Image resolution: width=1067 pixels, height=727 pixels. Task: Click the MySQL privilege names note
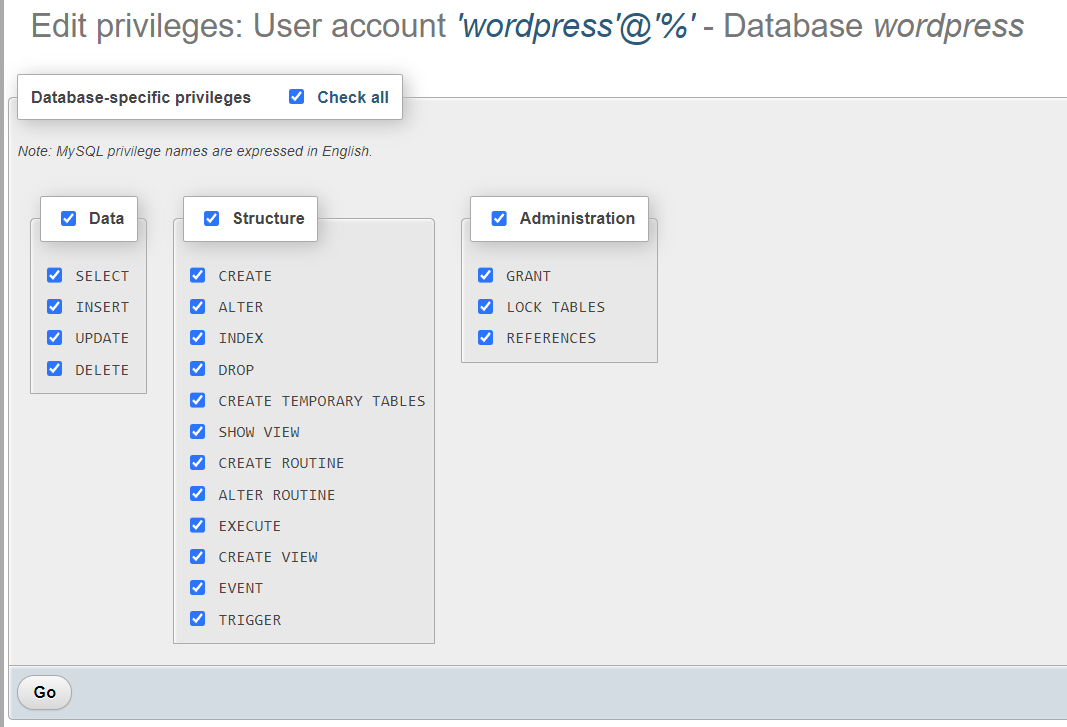[195, 151]
